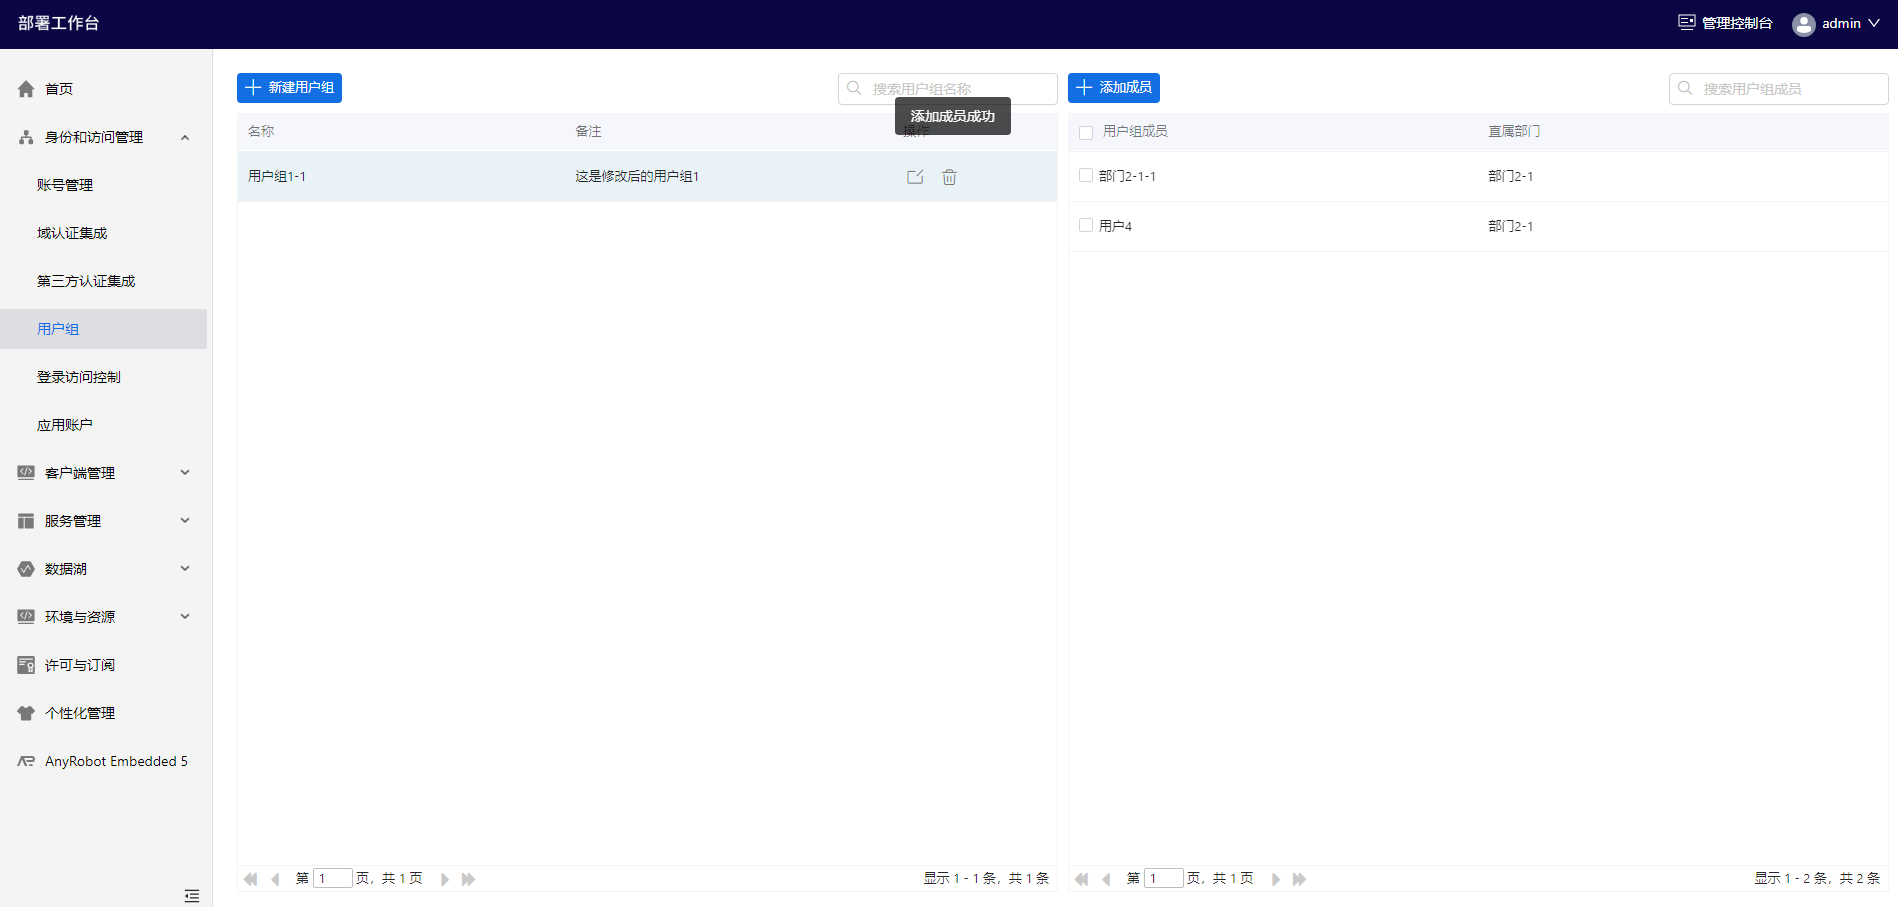Check the box for member 用户4

(1086, 225)
